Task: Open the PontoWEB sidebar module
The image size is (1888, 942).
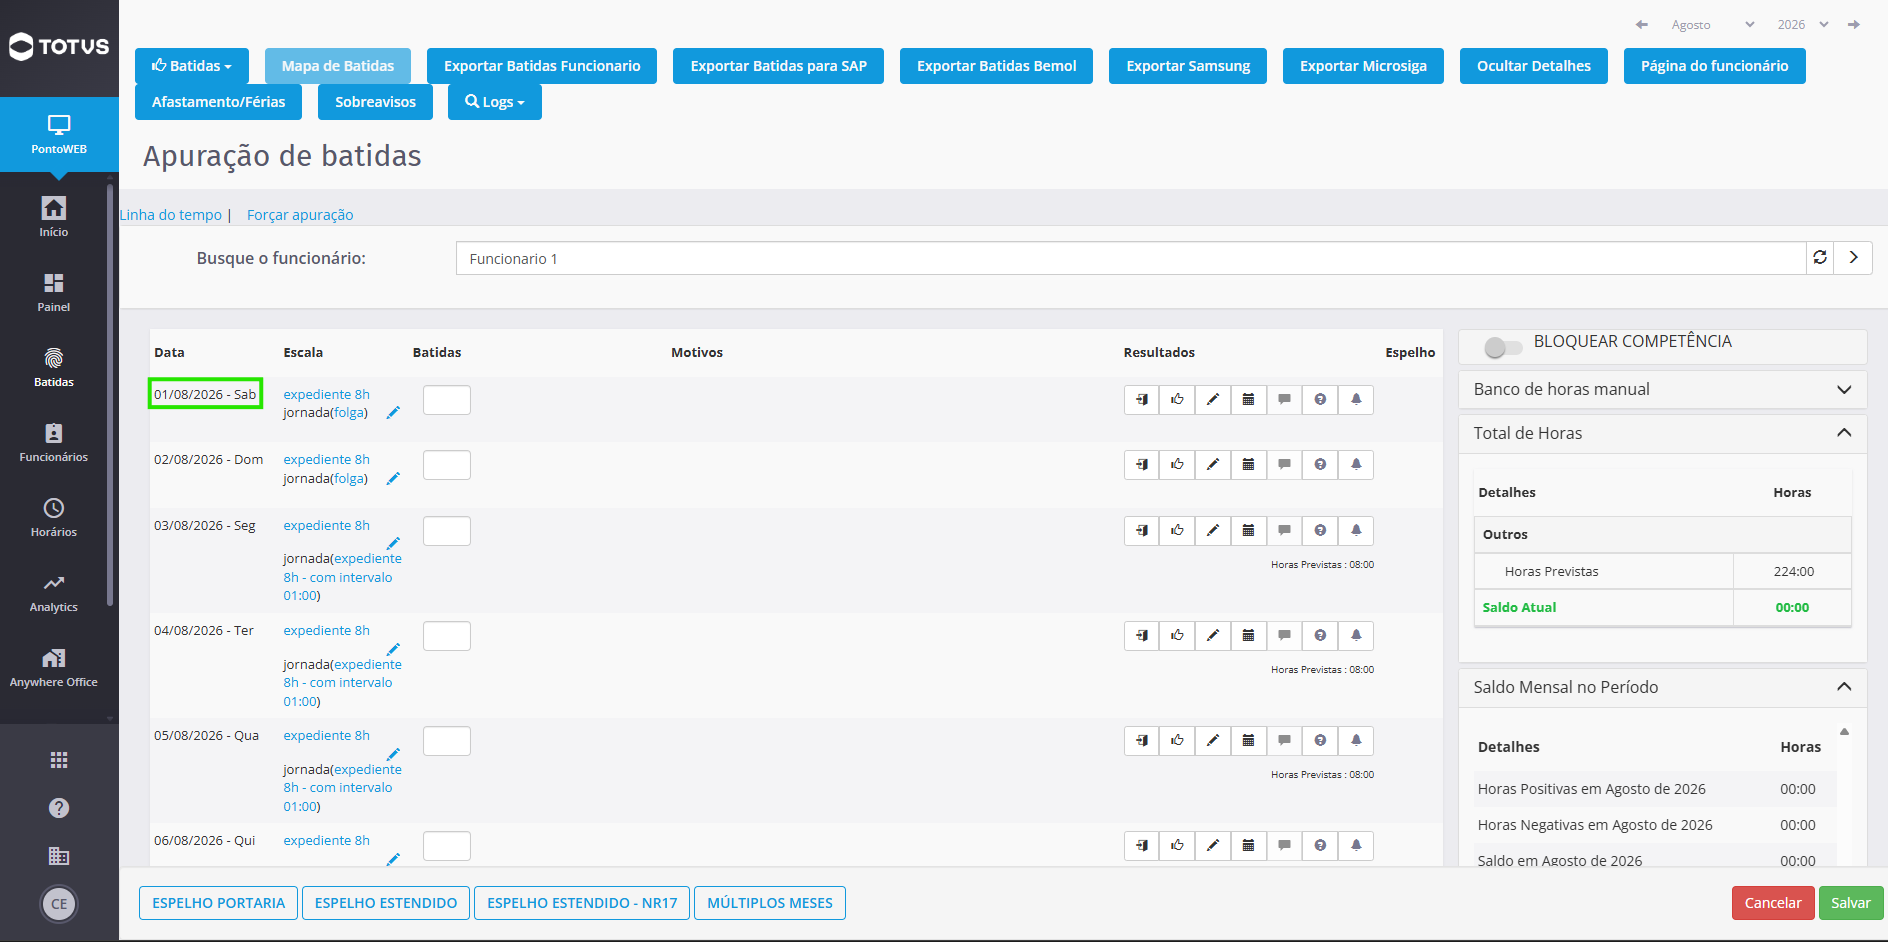Action: [59, 135]
